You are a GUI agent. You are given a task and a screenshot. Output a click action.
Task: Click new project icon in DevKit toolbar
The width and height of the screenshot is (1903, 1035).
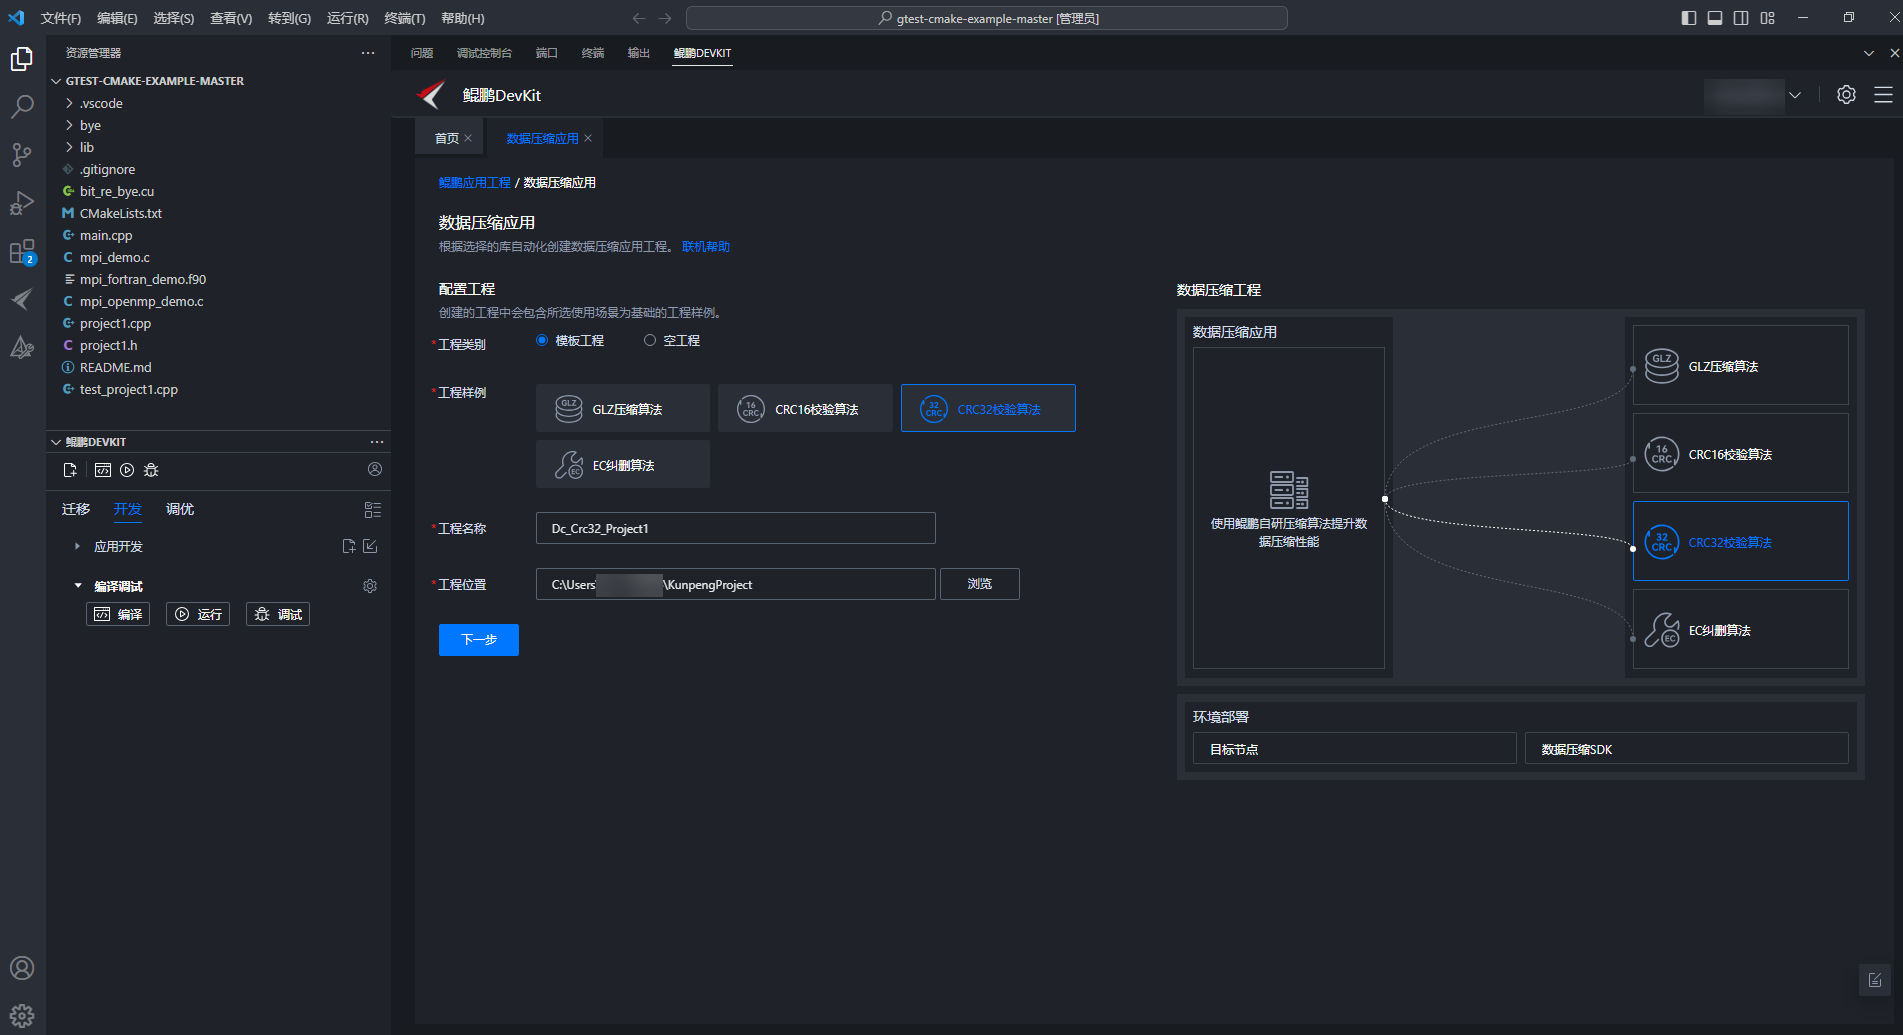point(70,470)
